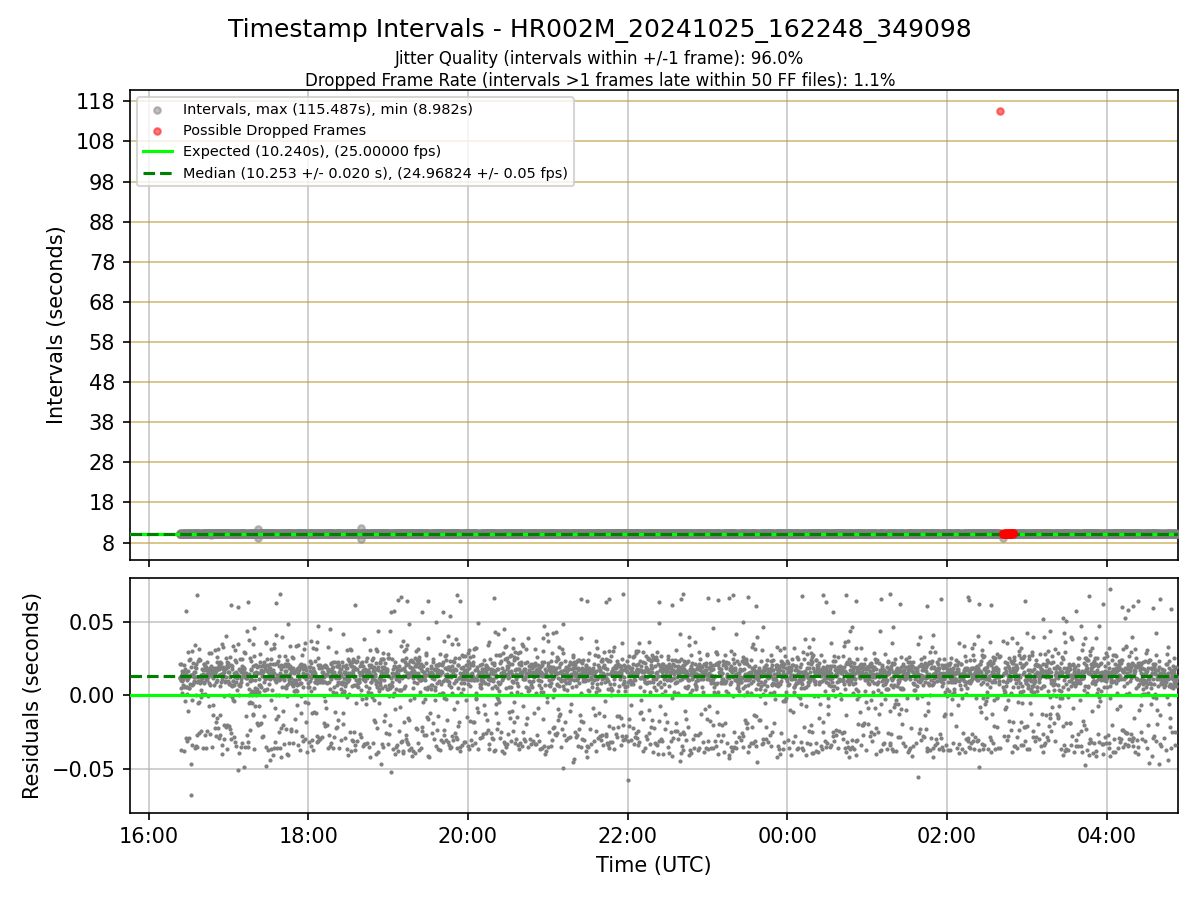Click the 'Possible Dropped Frames' legend entry
This screenshot has height=900, width=1200.
tap(274, 130)
